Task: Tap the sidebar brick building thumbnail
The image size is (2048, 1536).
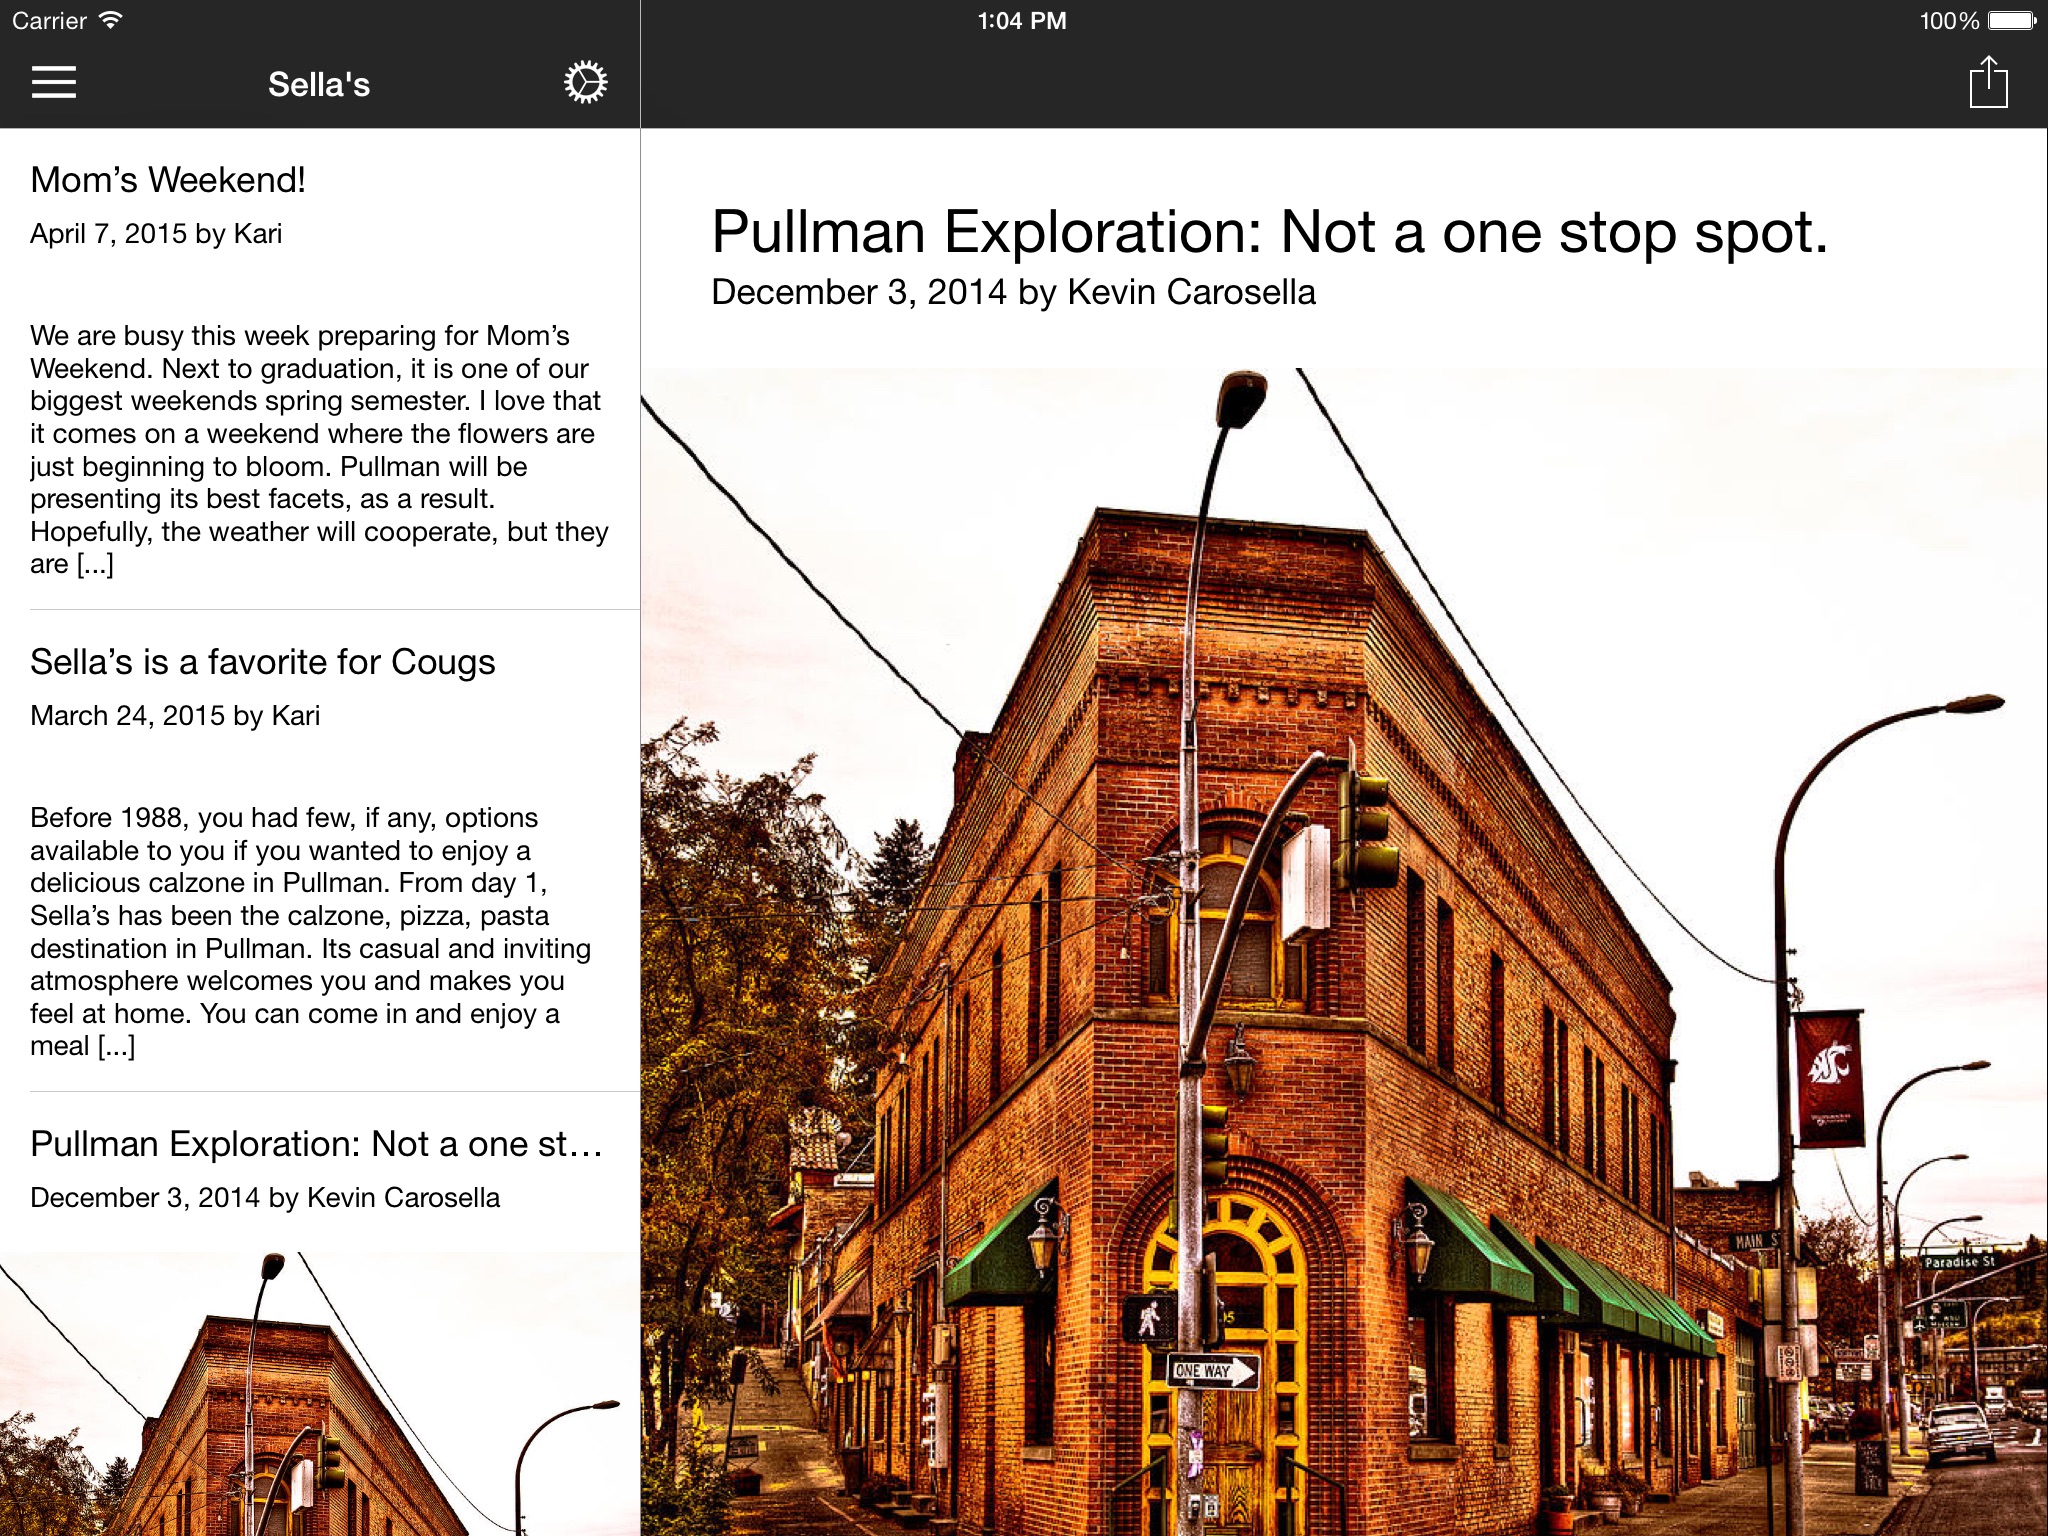Action: (x=318, y=1395)
